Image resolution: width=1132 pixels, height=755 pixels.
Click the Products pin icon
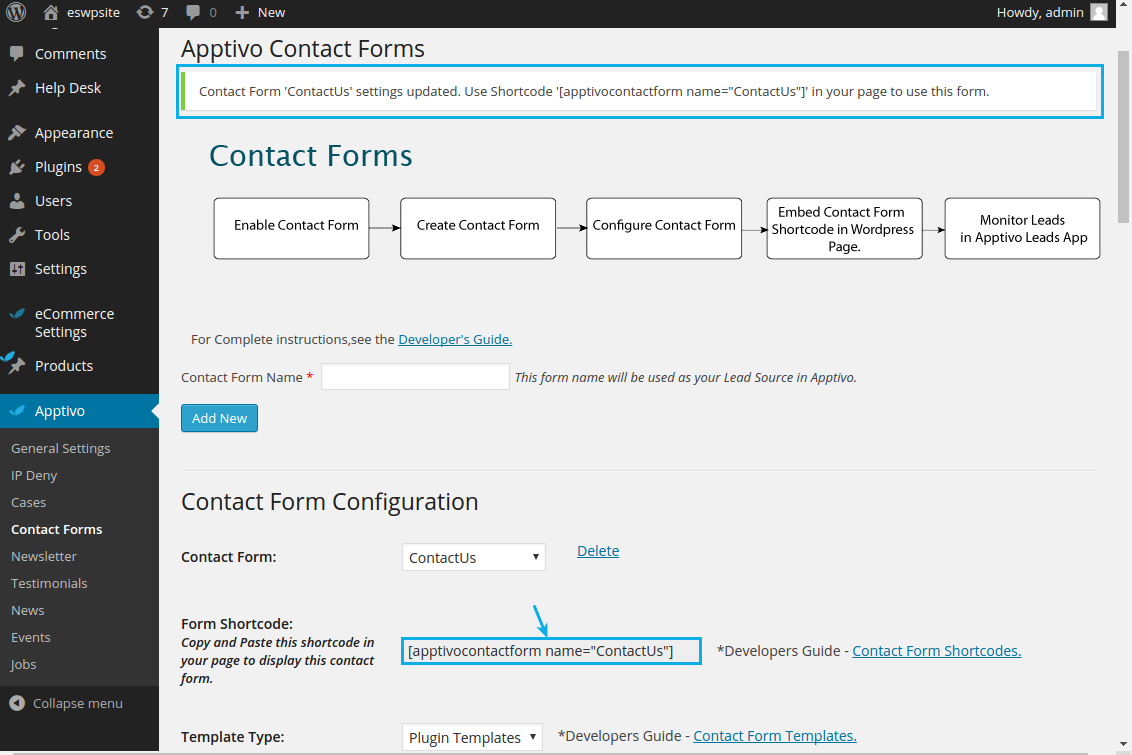point(17,365)
